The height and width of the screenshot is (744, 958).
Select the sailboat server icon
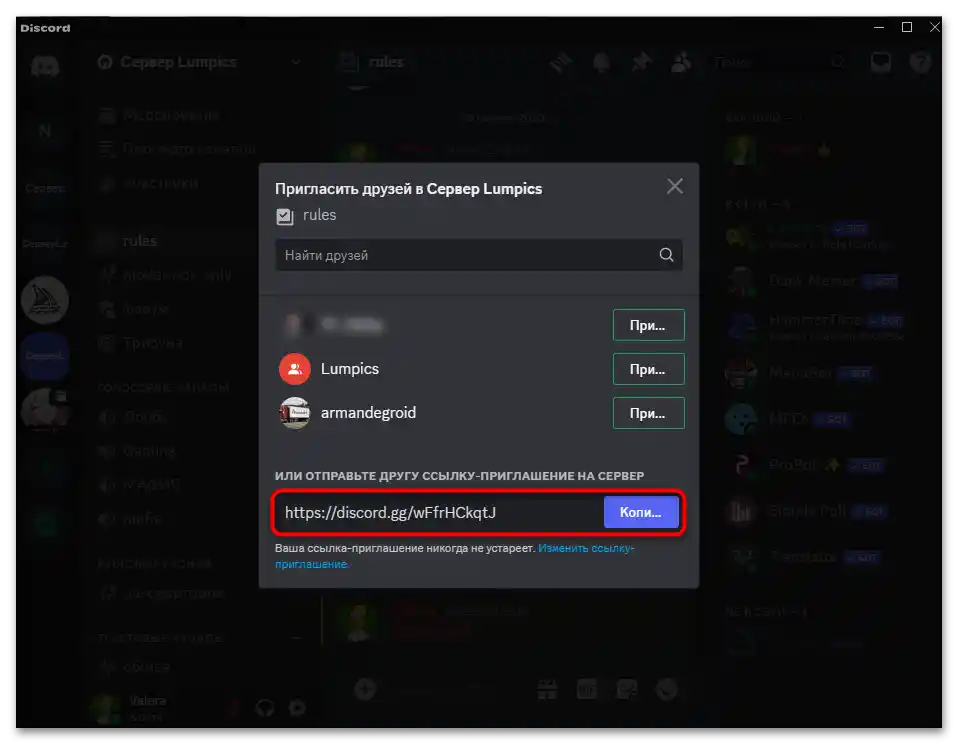click(x=45, y=299)
